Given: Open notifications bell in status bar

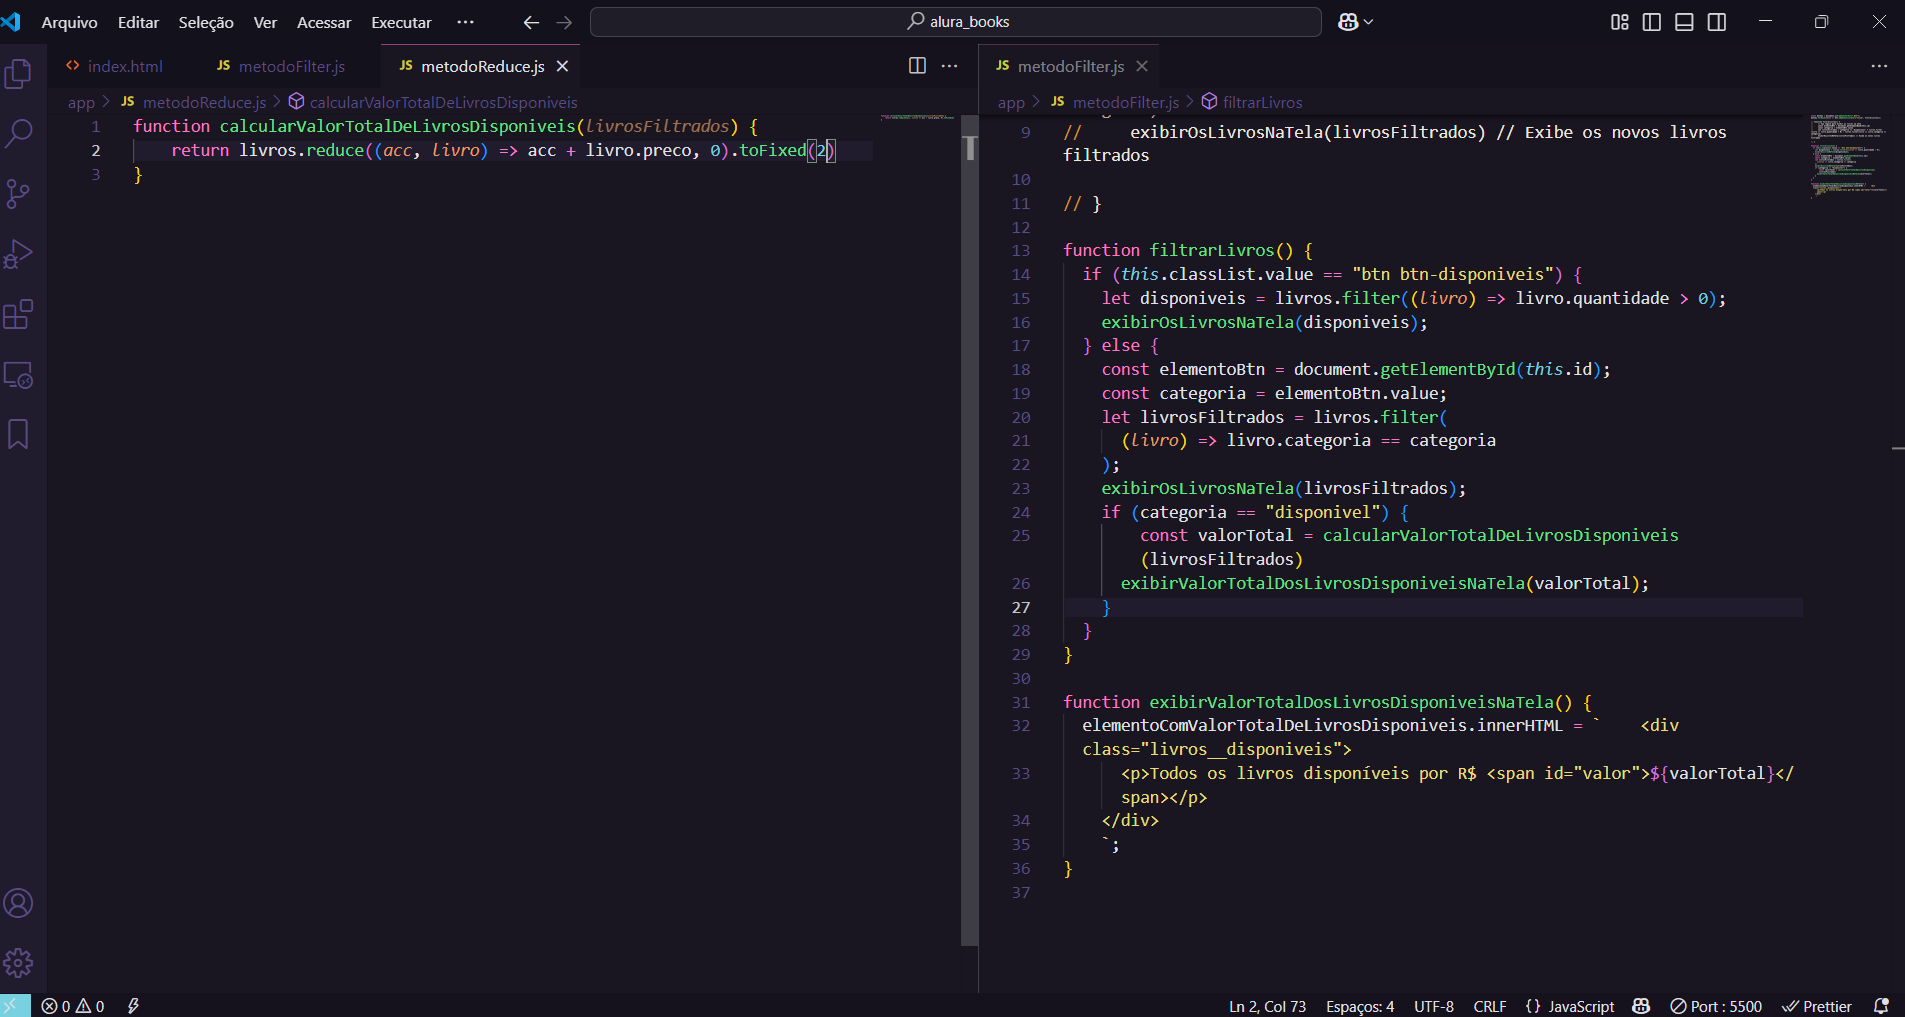Looking at the screenshot, I should (x=1881, y=1006).
